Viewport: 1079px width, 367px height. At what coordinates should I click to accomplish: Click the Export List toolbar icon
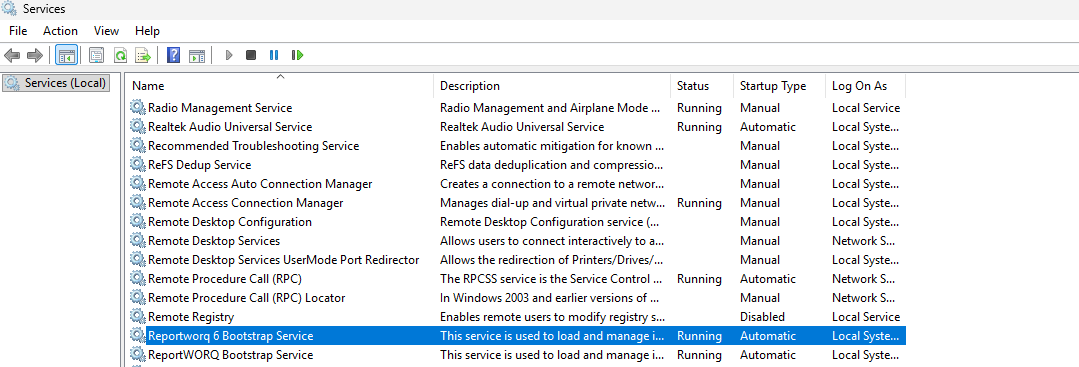pyautogui.click(x=142, y=55)
